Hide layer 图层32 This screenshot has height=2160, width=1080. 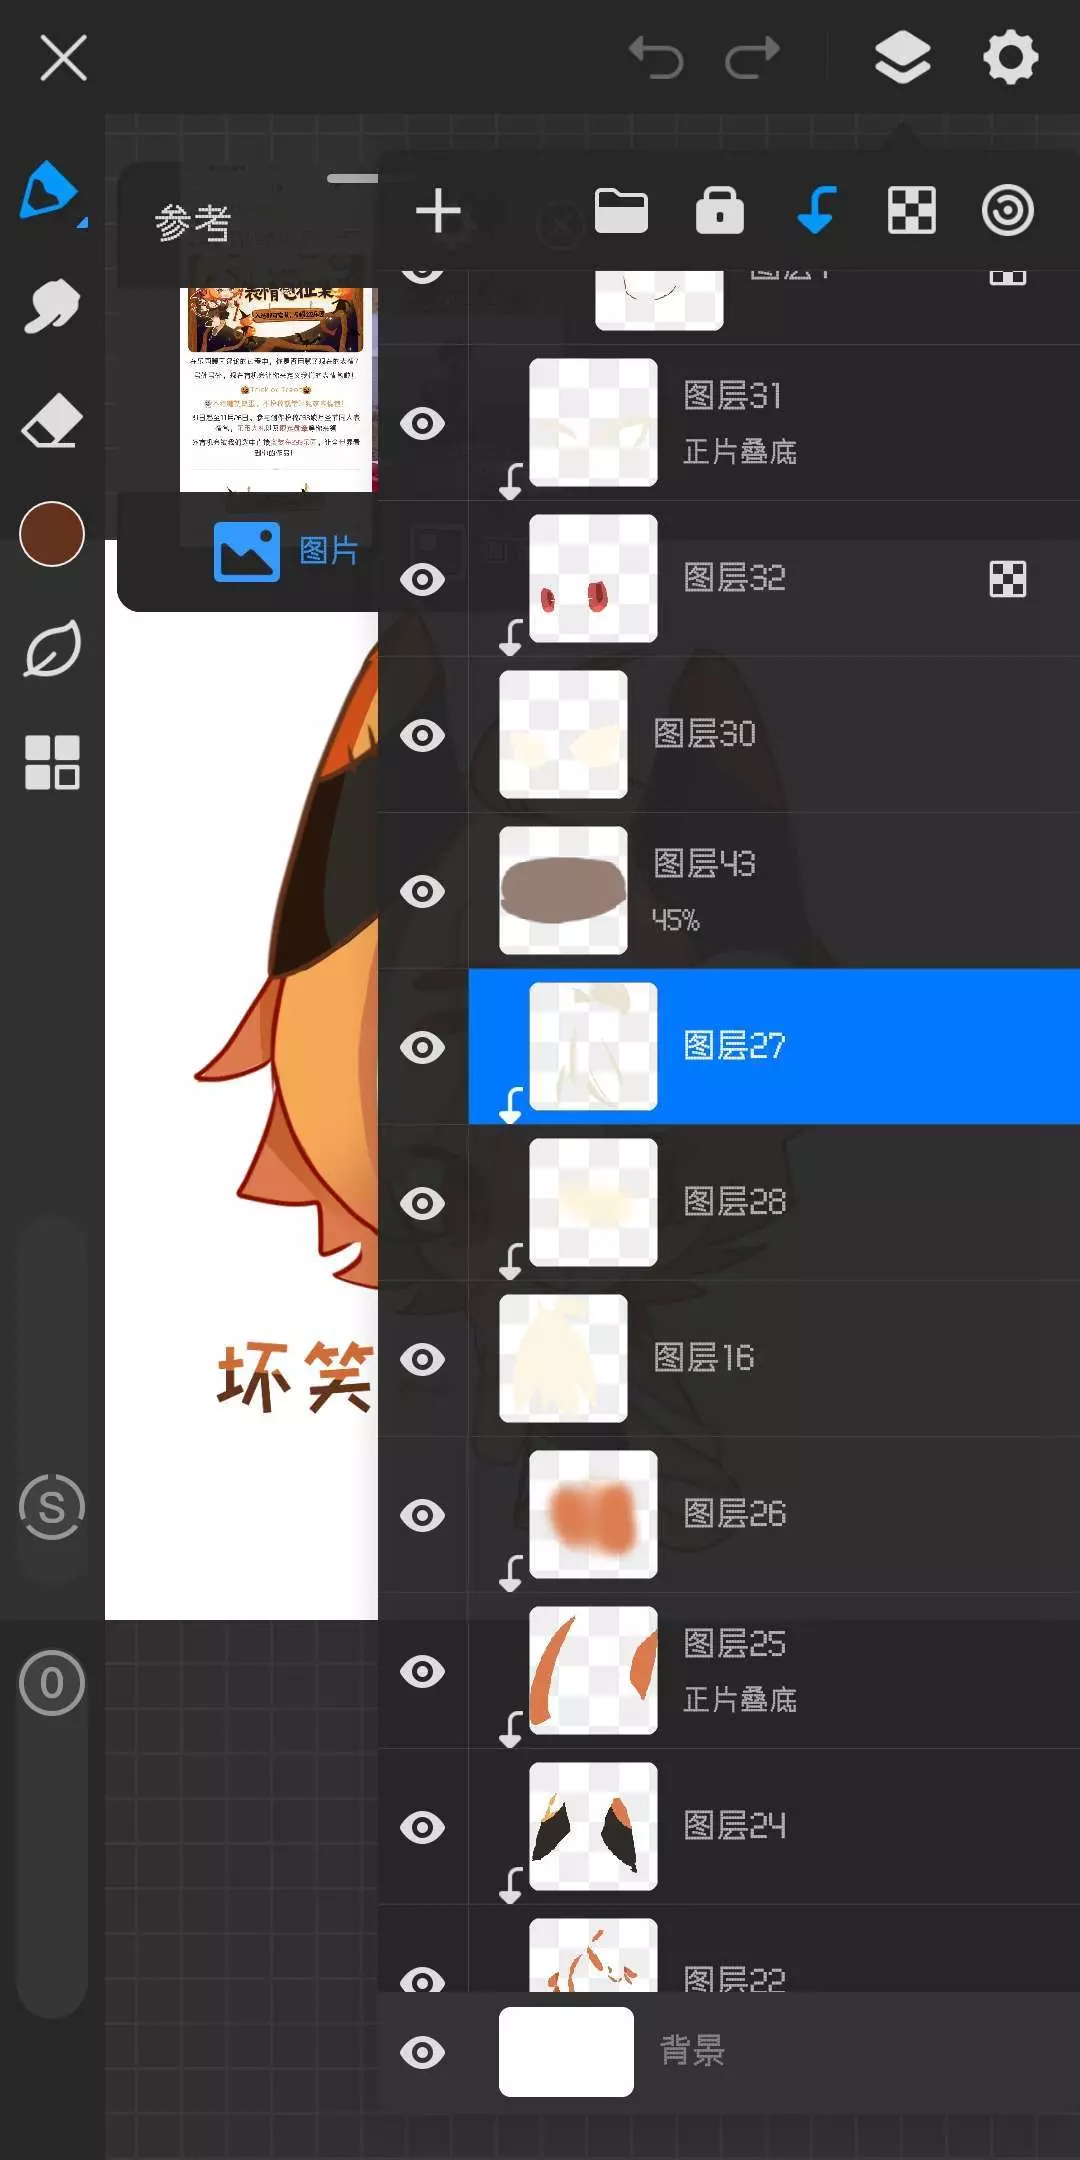422,579
